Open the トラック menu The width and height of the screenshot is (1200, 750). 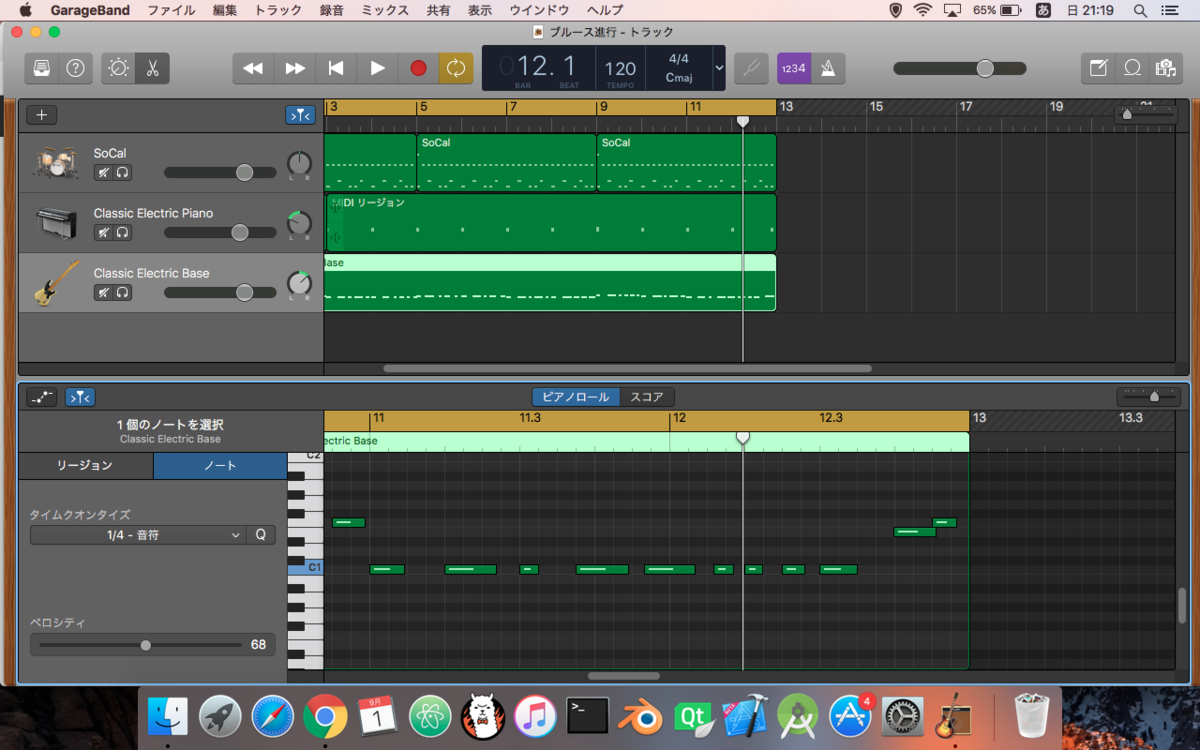279,10
